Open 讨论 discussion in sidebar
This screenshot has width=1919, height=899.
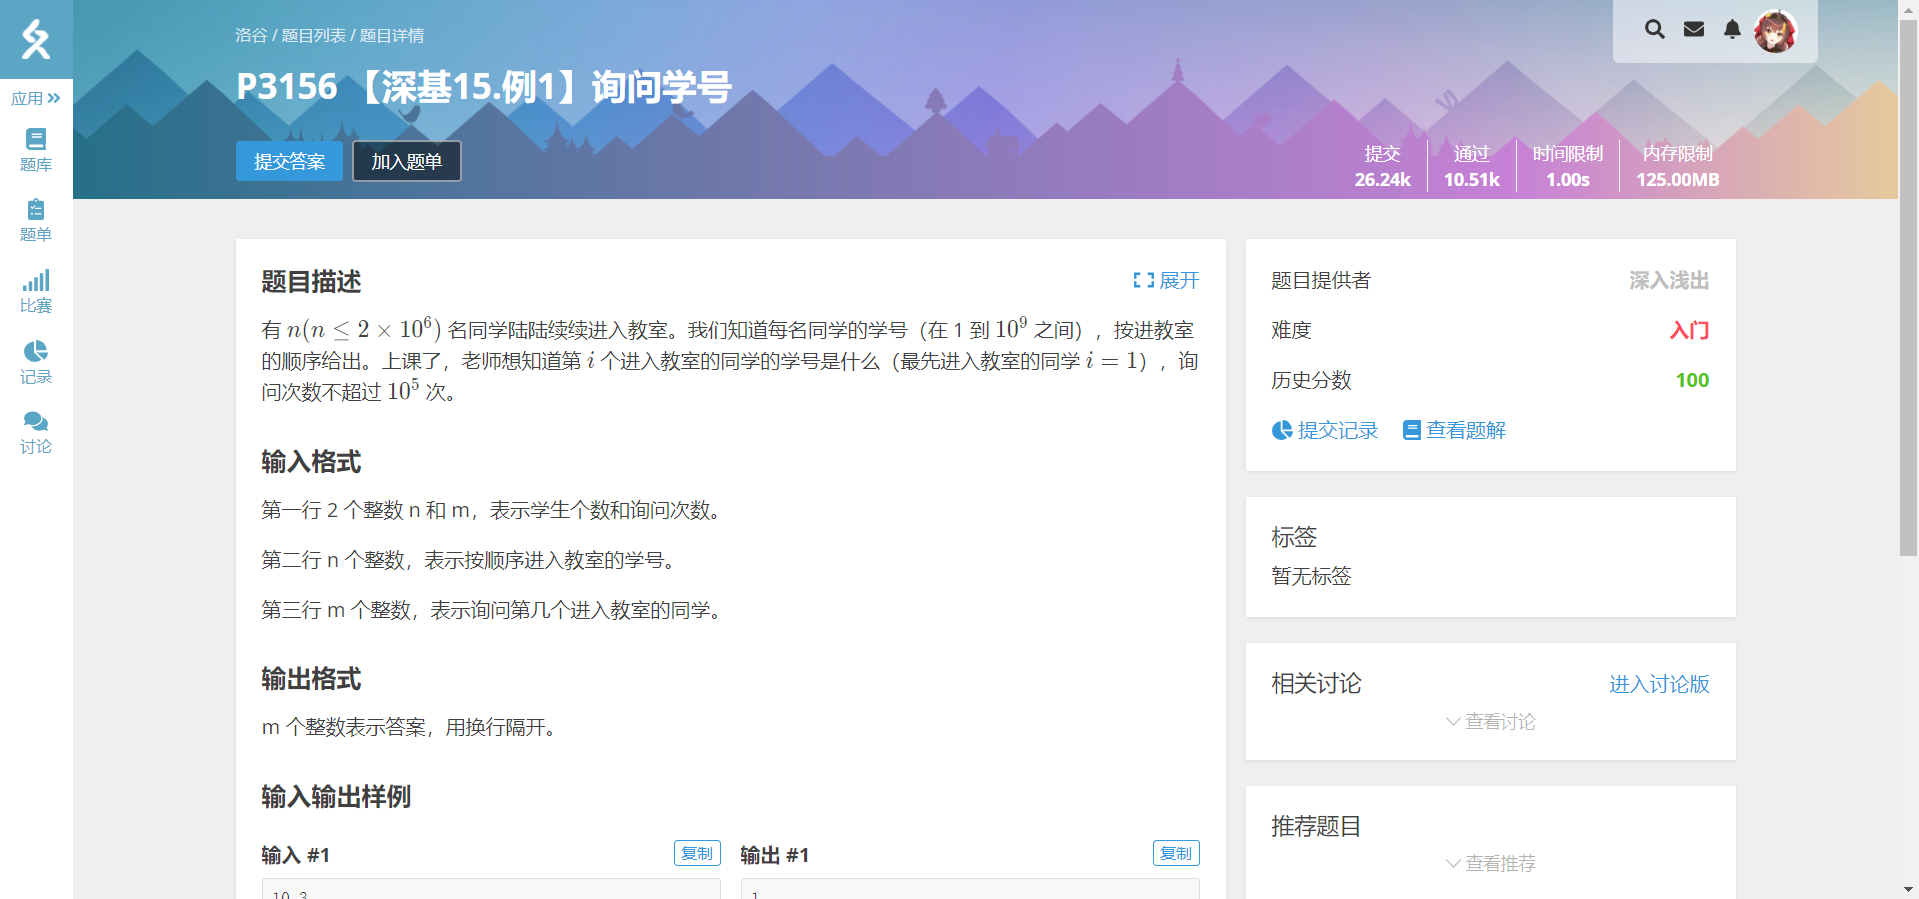(x=36, y=432)
